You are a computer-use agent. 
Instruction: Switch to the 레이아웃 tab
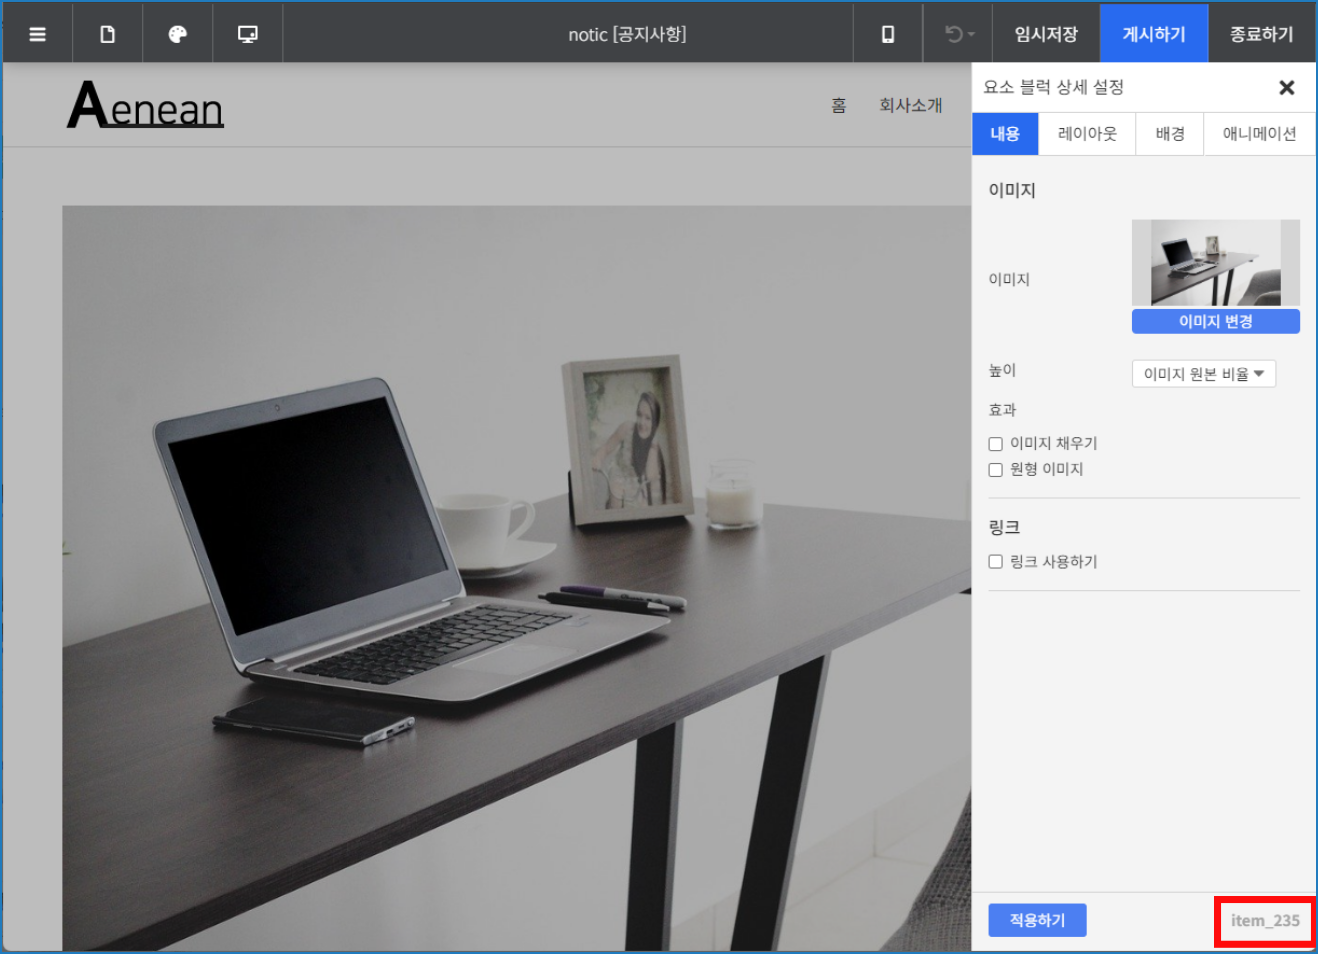point(1087,134)
